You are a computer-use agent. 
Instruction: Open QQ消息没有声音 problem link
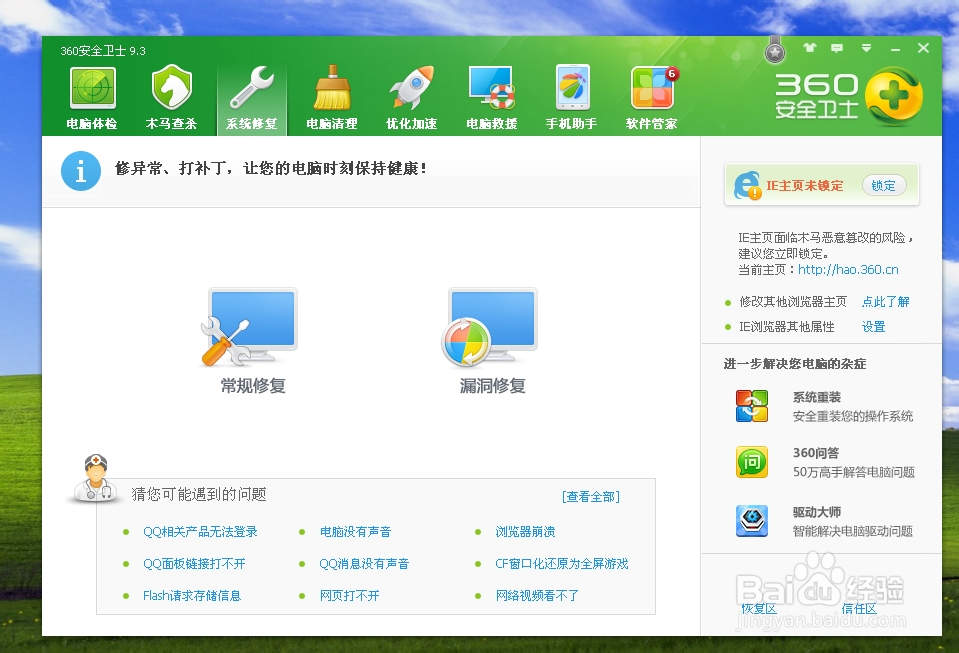(364, 564)
